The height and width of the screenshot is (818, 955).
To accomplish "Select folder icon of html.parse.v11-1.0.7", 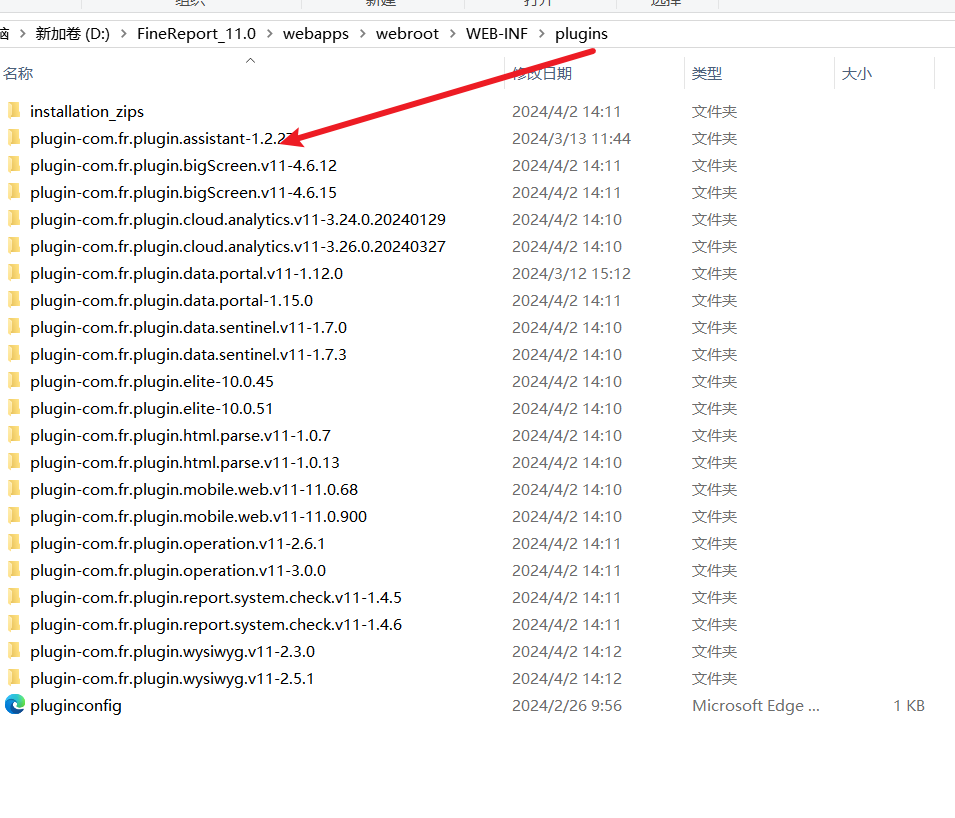I will pyautogui.click(x=14, y=435).
